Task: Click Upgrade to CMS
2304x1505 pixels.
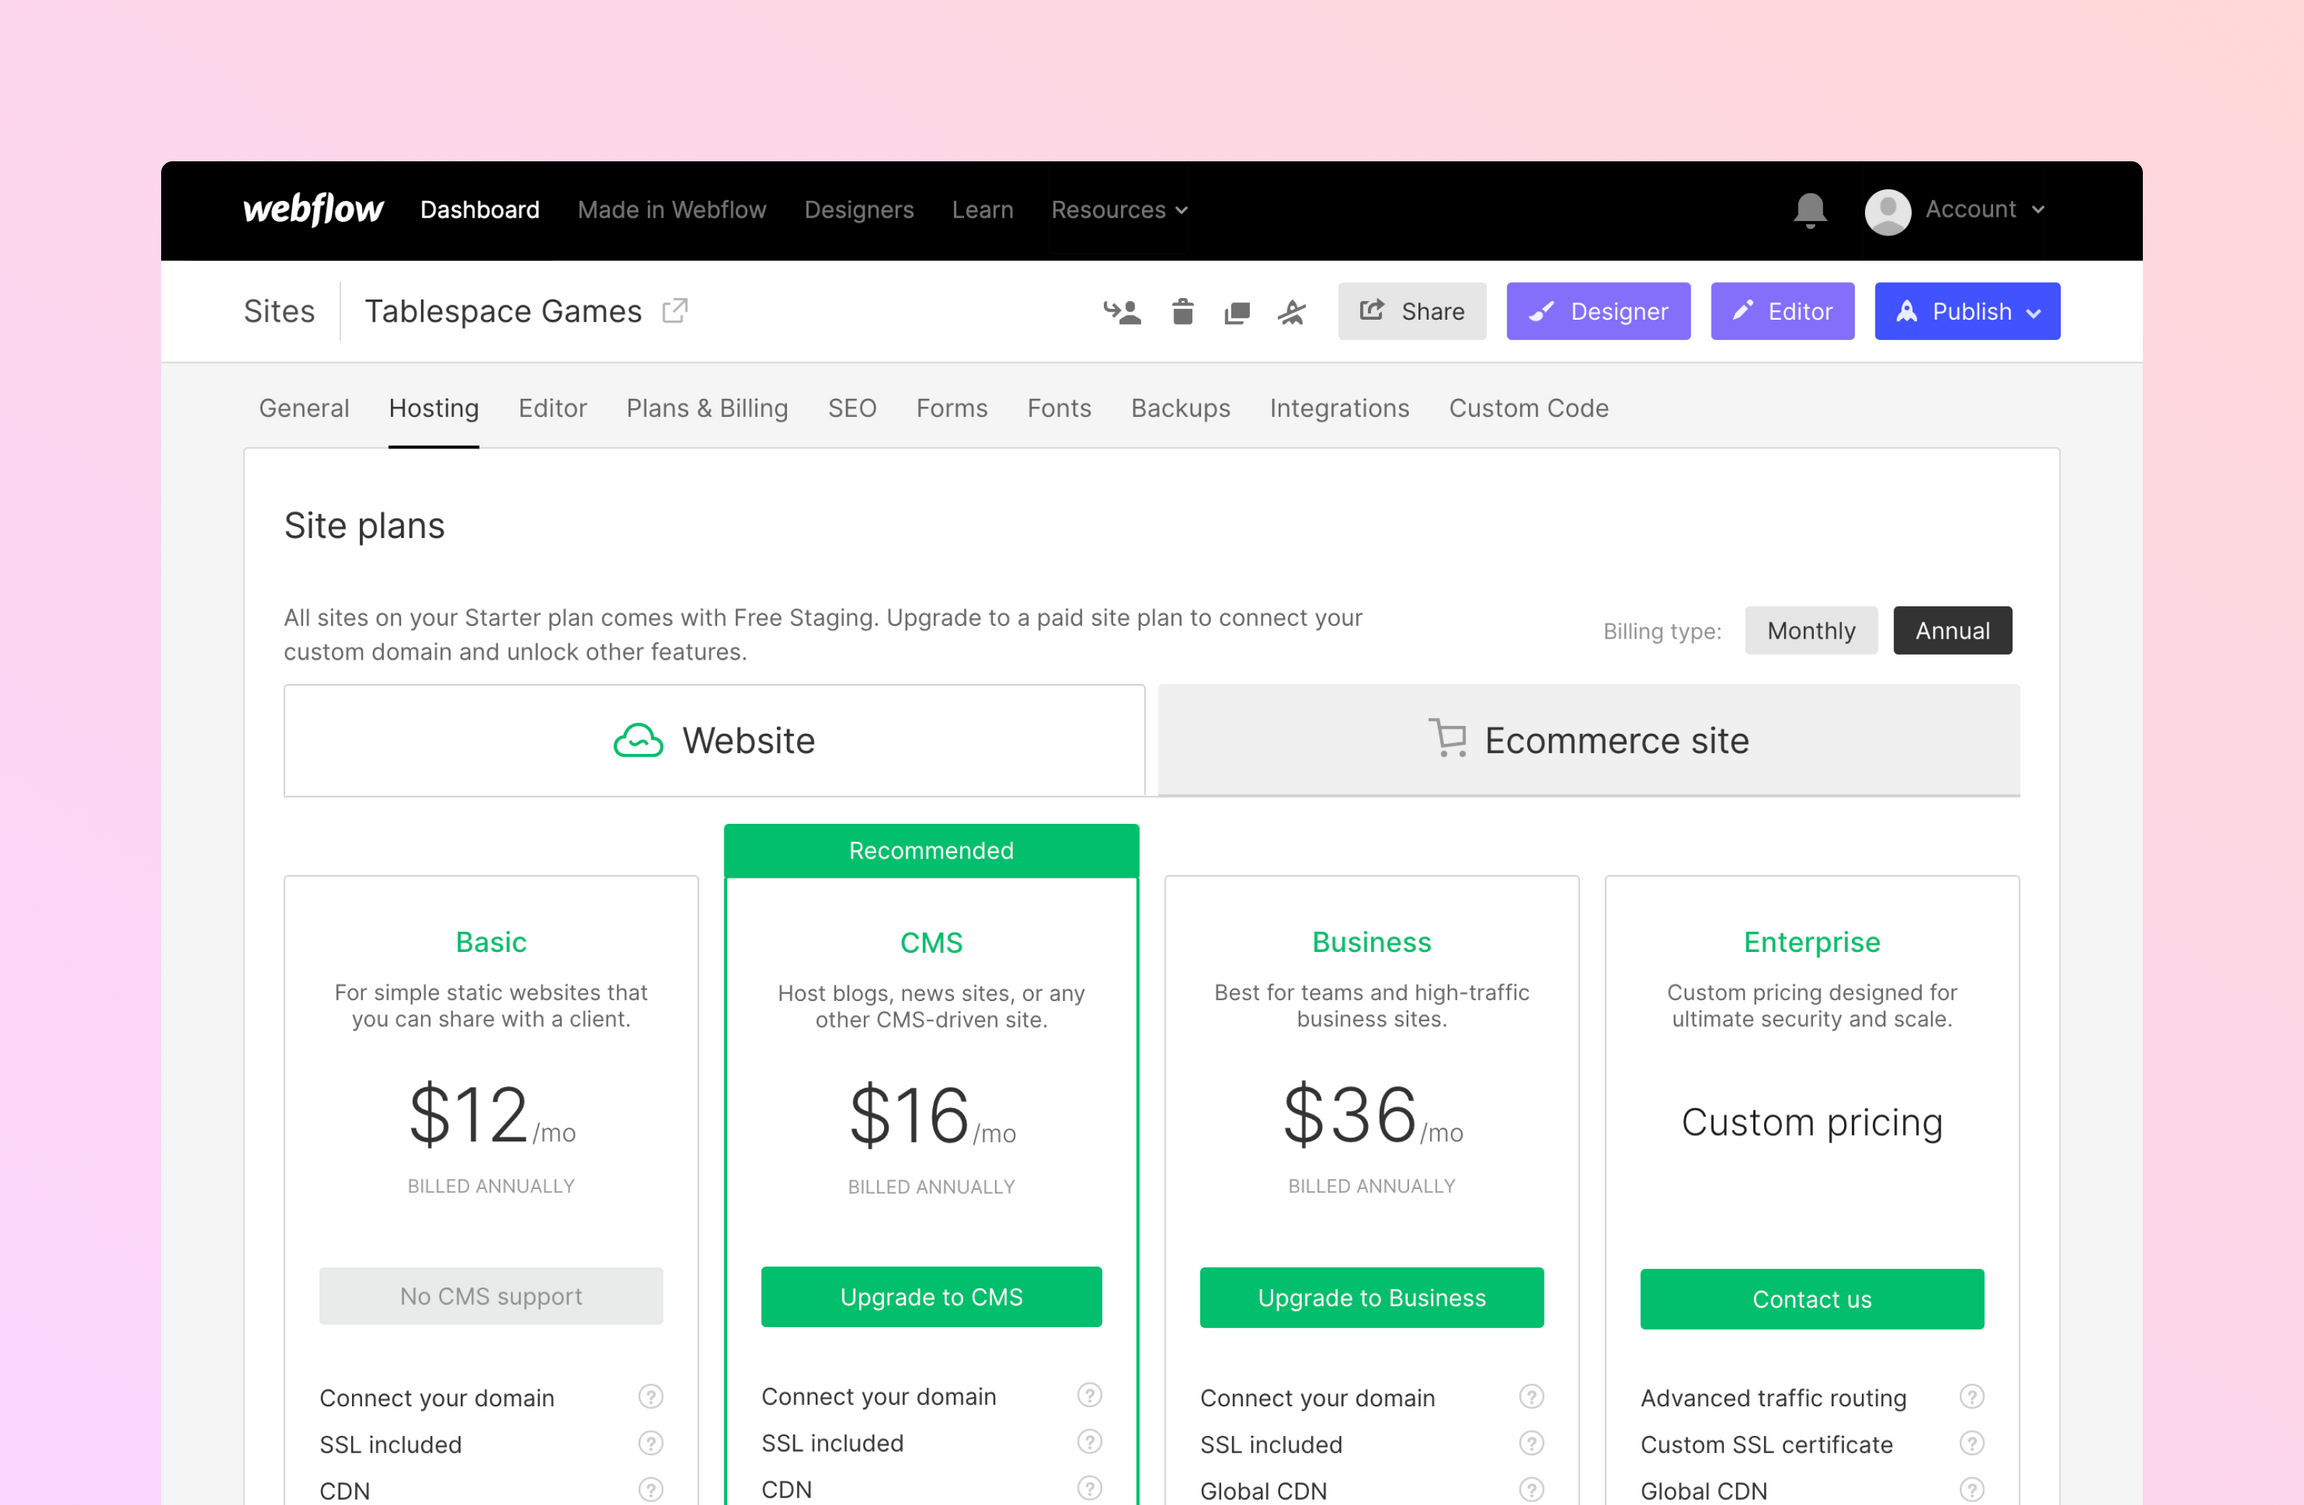Action: tap(931, 1297)
